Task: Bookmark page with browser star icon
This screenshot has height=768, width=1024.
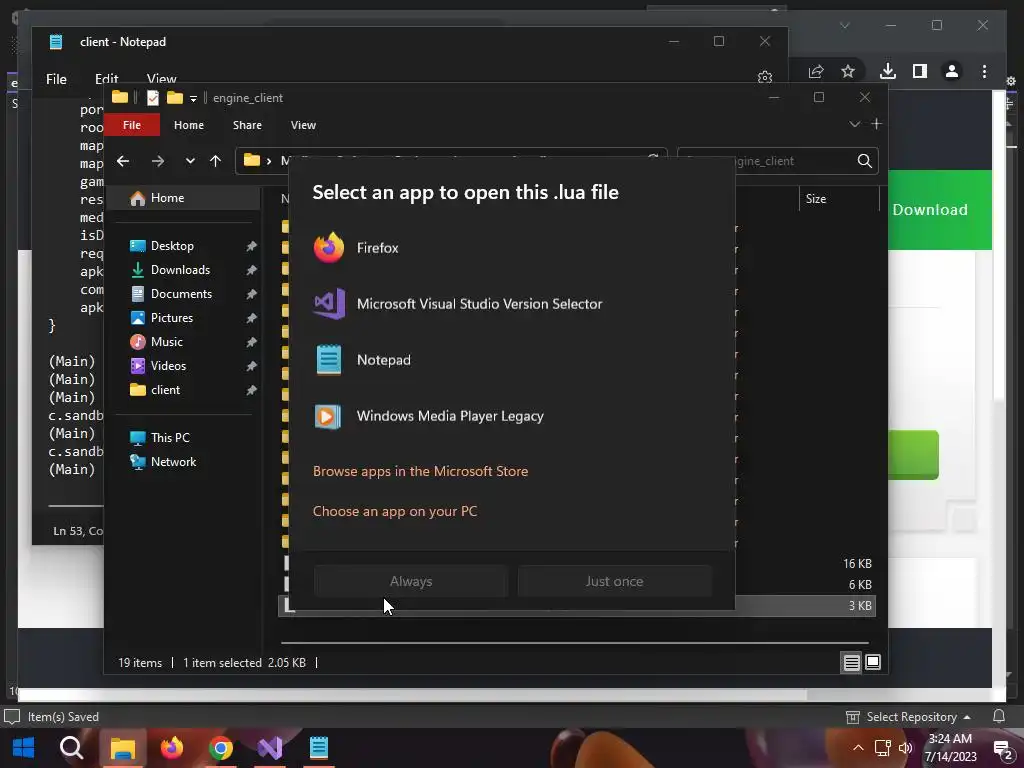Action: click(848, 71)
